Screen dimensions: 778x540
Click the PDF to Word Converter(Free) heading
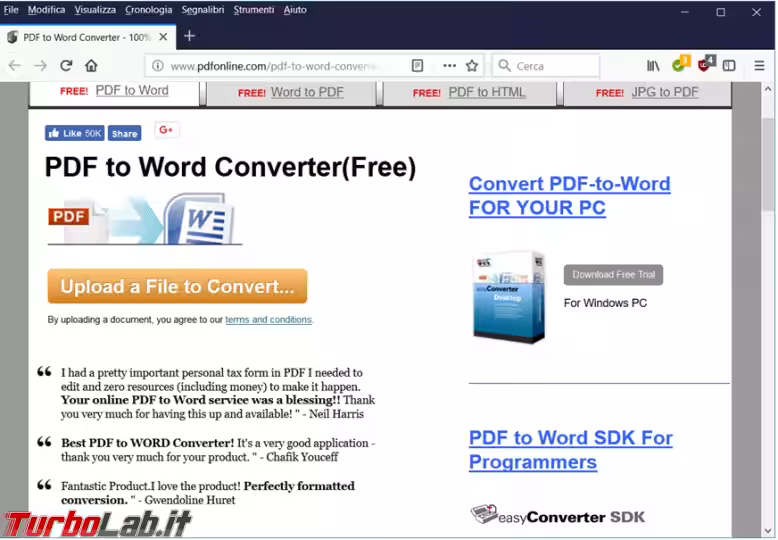[x=230, y=167]
